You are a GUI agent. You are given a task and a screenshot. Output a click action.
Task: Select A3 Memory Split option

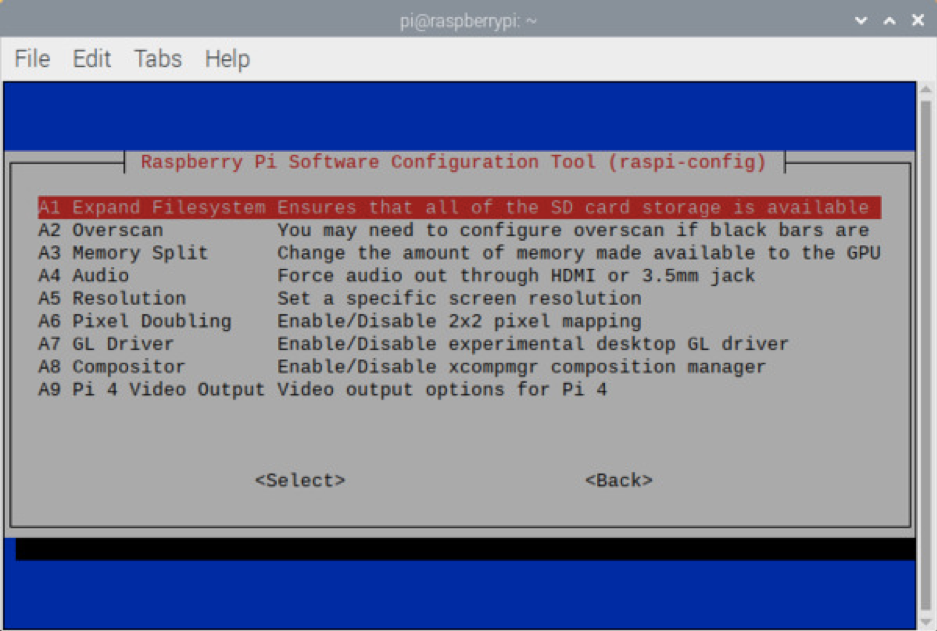coord(460,253)
